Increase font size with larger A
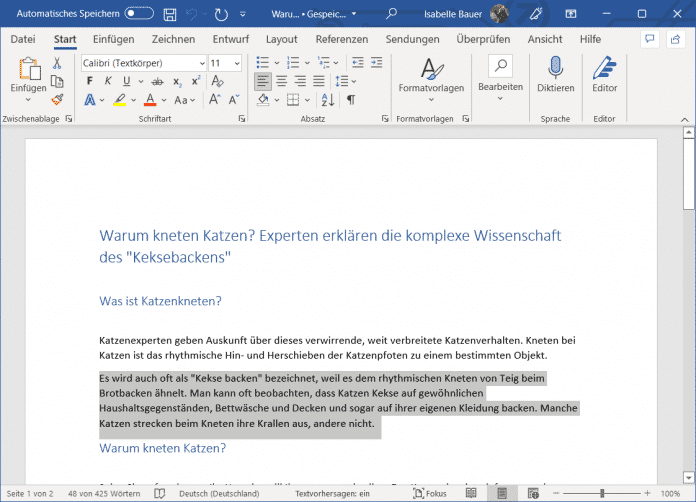Screen dimensions: 696x502 [x=215, y=100]
